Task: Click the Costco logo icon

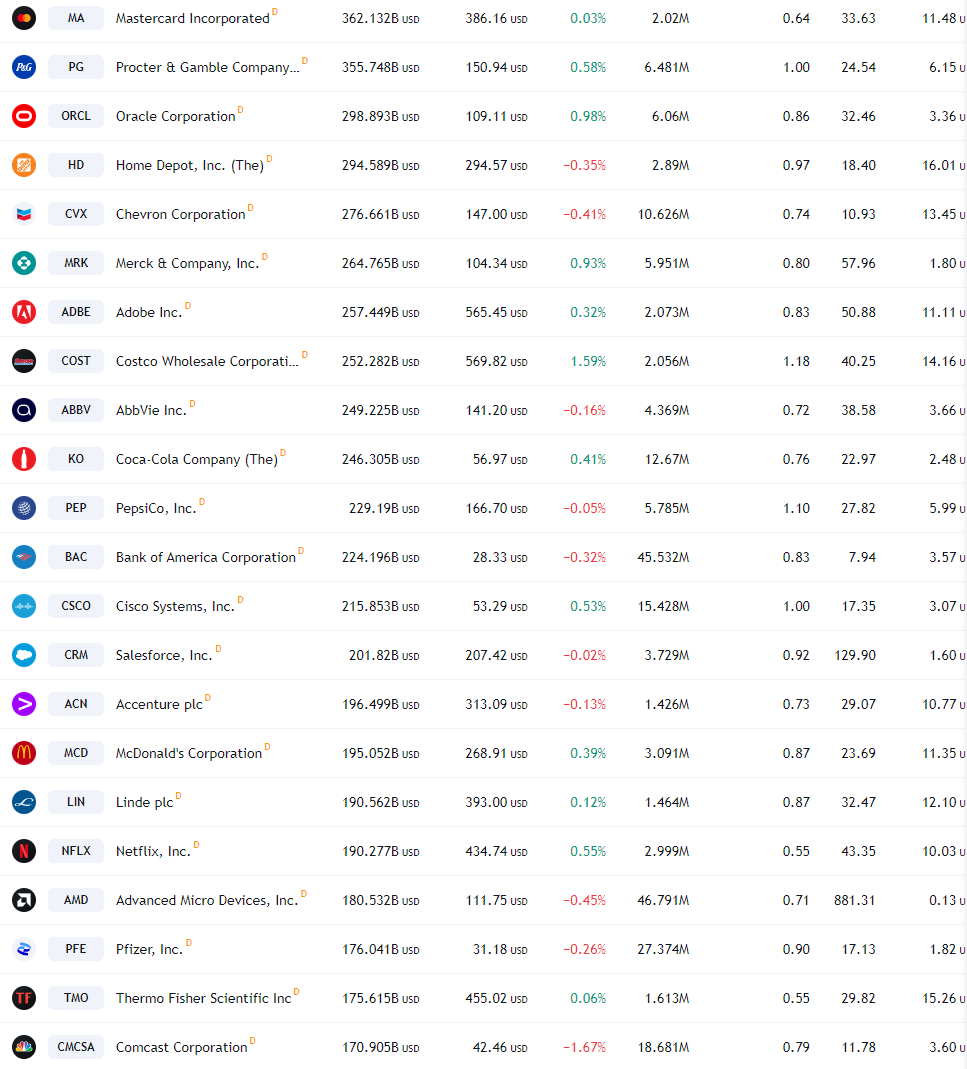Action: click(24, 361)
